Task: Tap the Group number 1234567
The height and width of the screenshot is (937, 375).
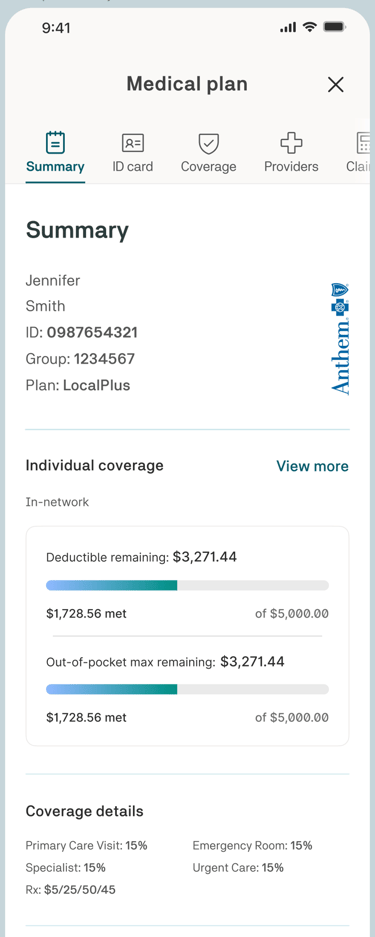Action: [x=104, y=359]
